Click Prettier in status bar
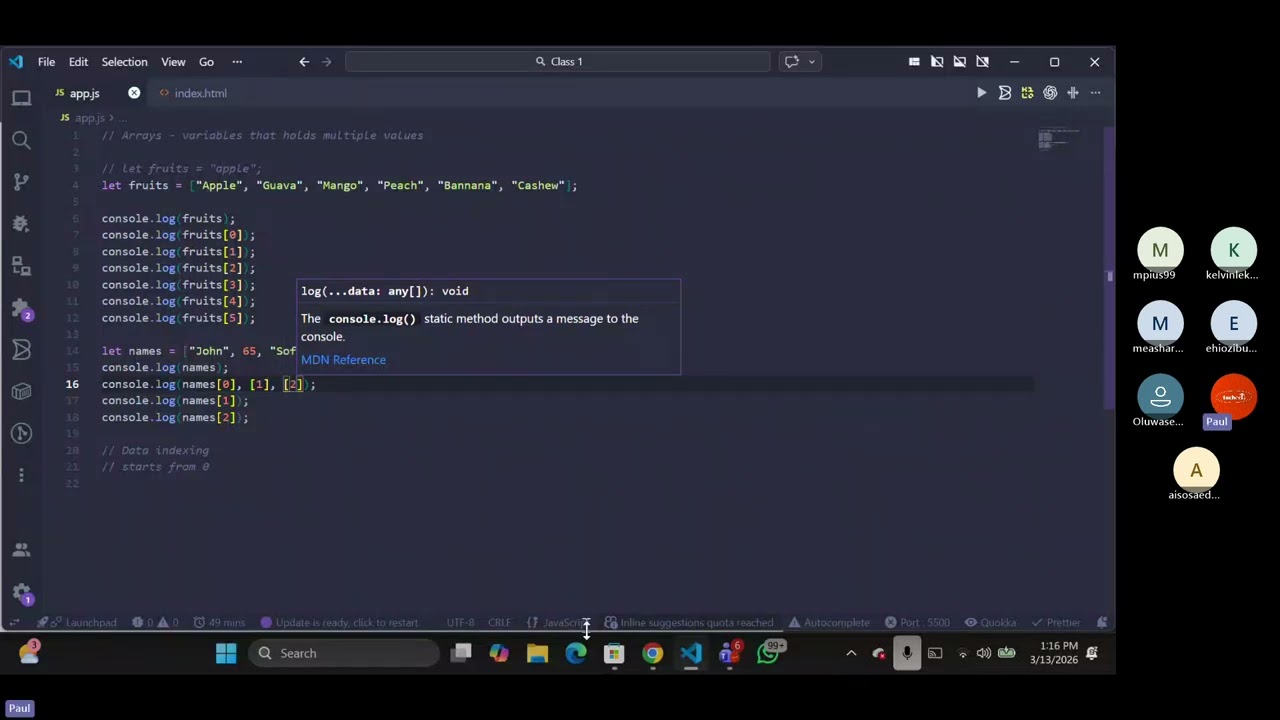This screenshot has height=720, width=1280. (x=1054, y=623)
